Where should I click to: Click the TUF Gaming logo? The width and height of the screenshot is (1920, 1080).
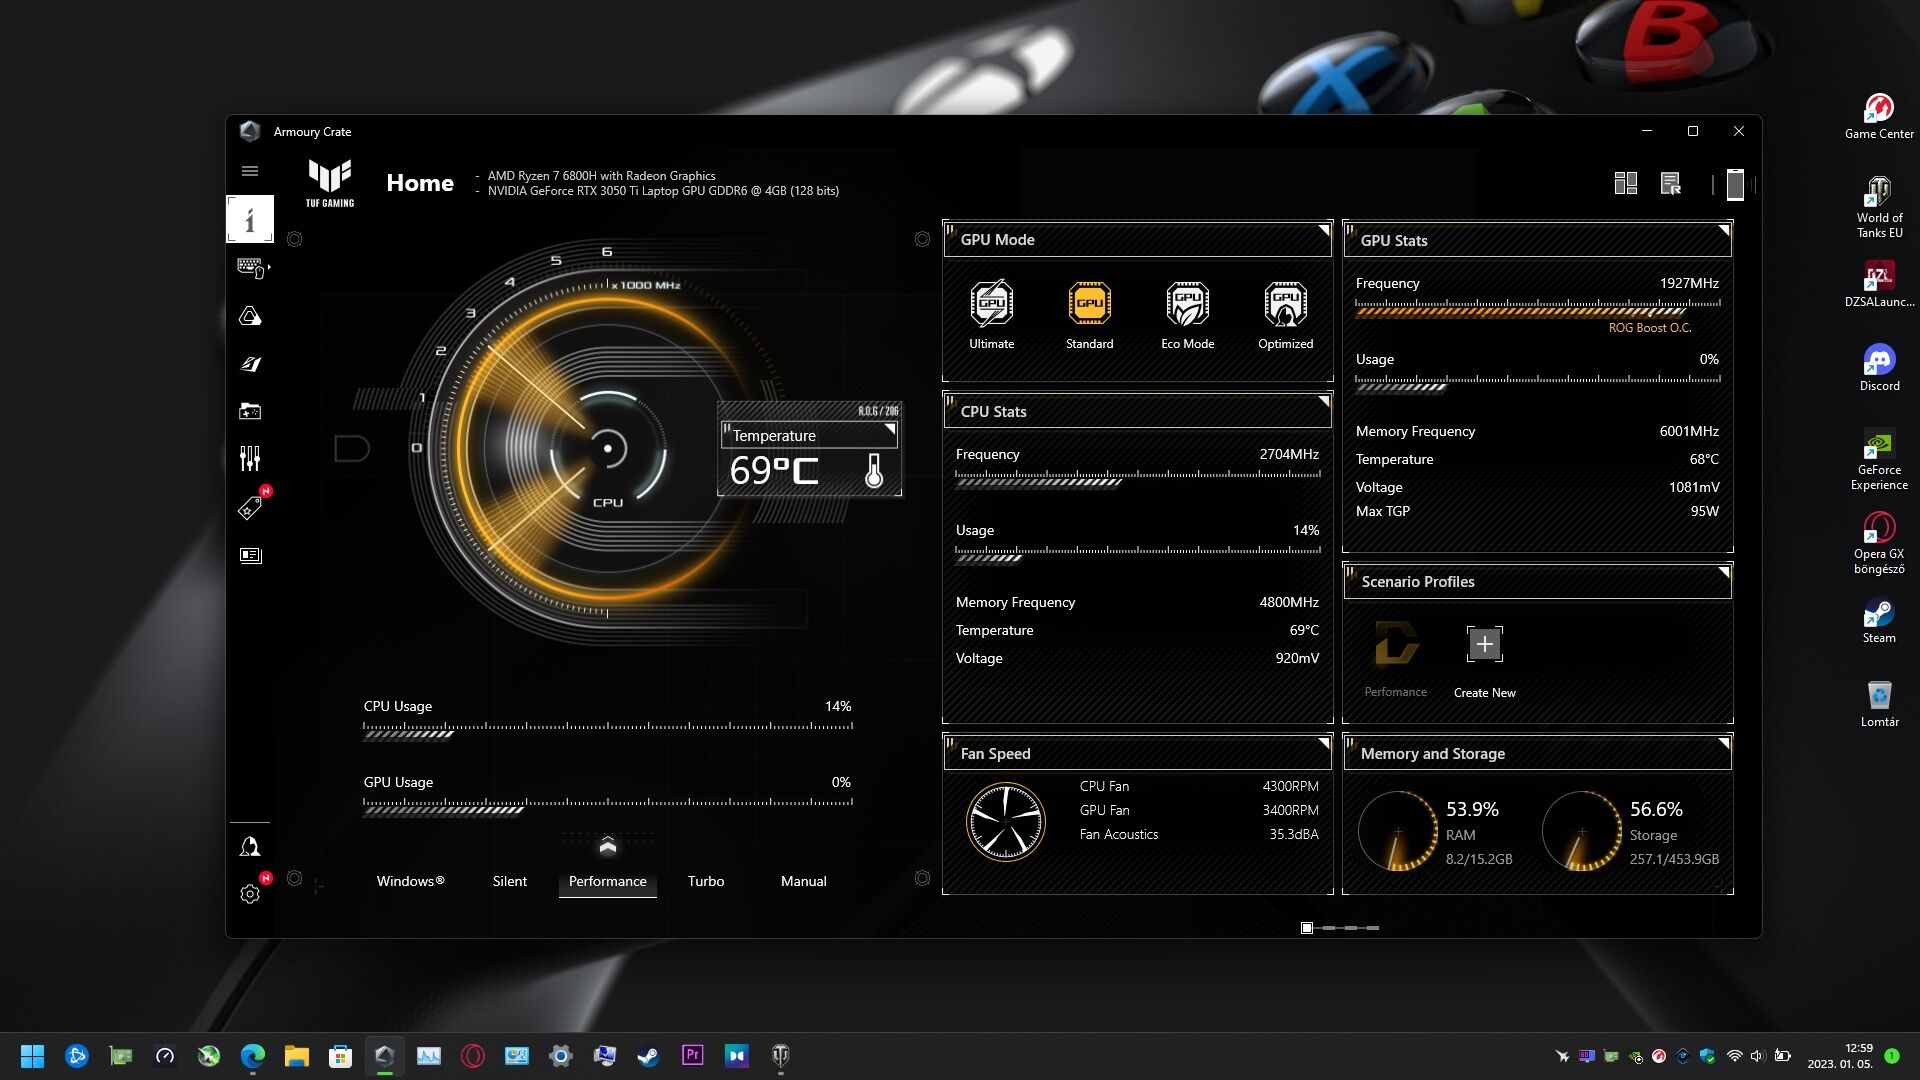click(330, 183)
